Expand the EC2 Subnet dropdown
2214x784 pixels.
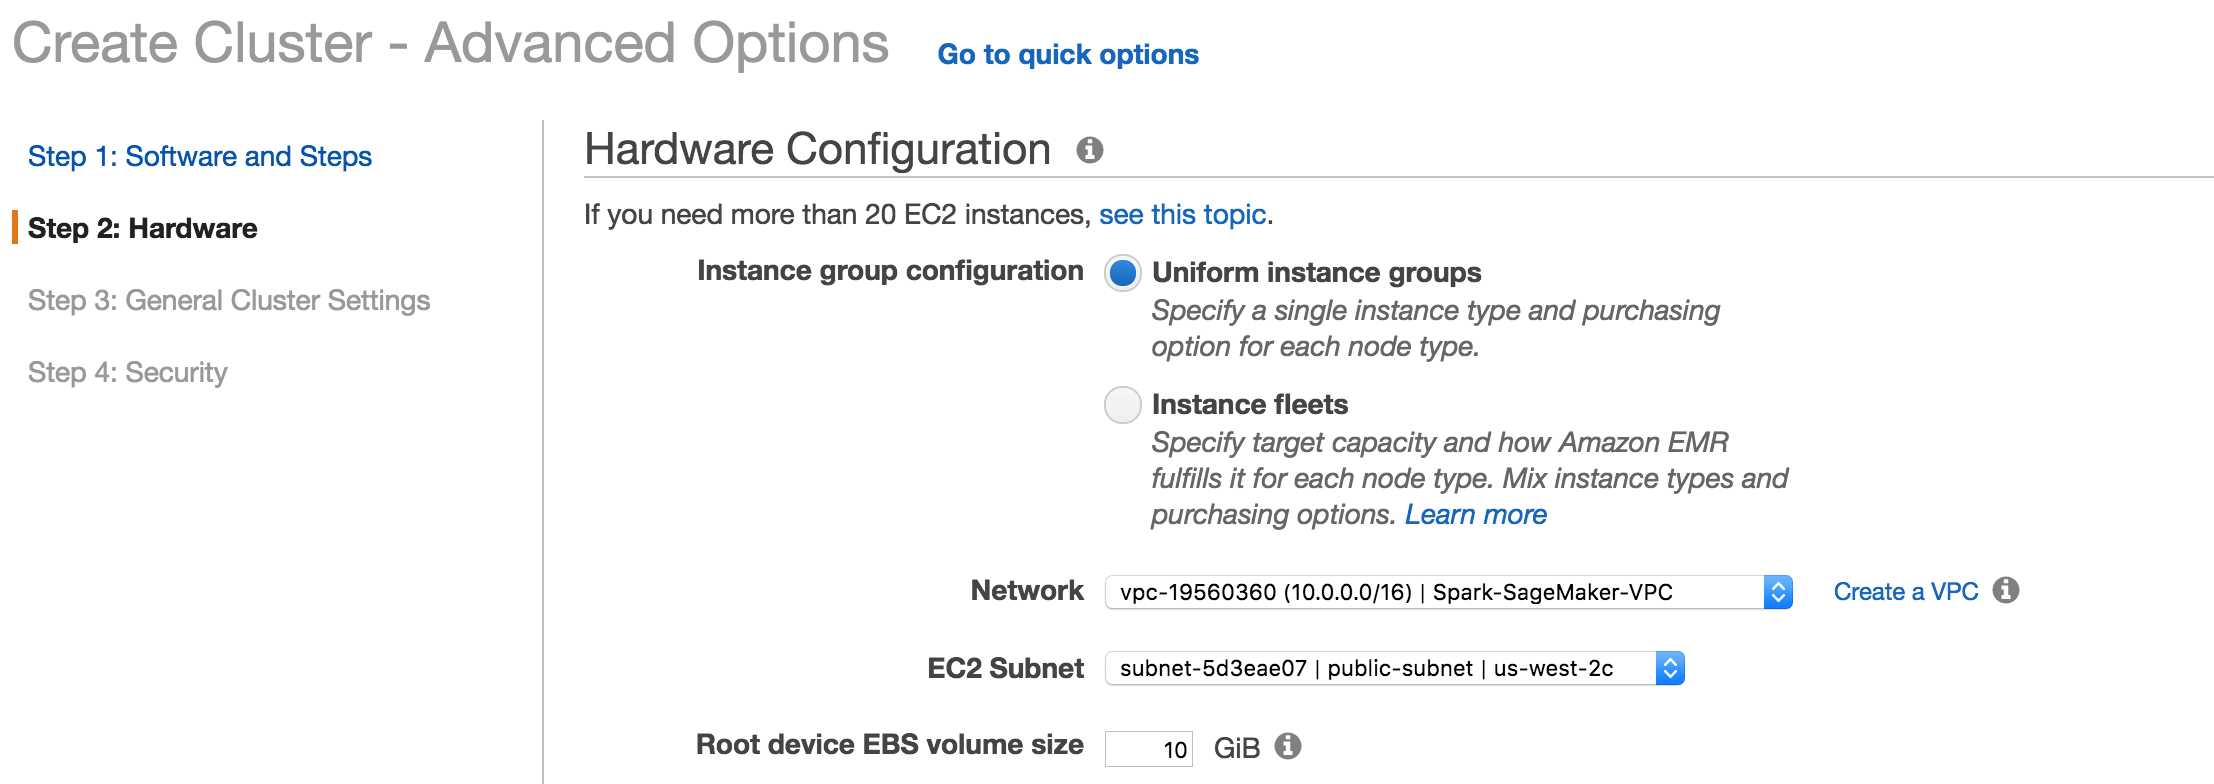pos(1393,668)
